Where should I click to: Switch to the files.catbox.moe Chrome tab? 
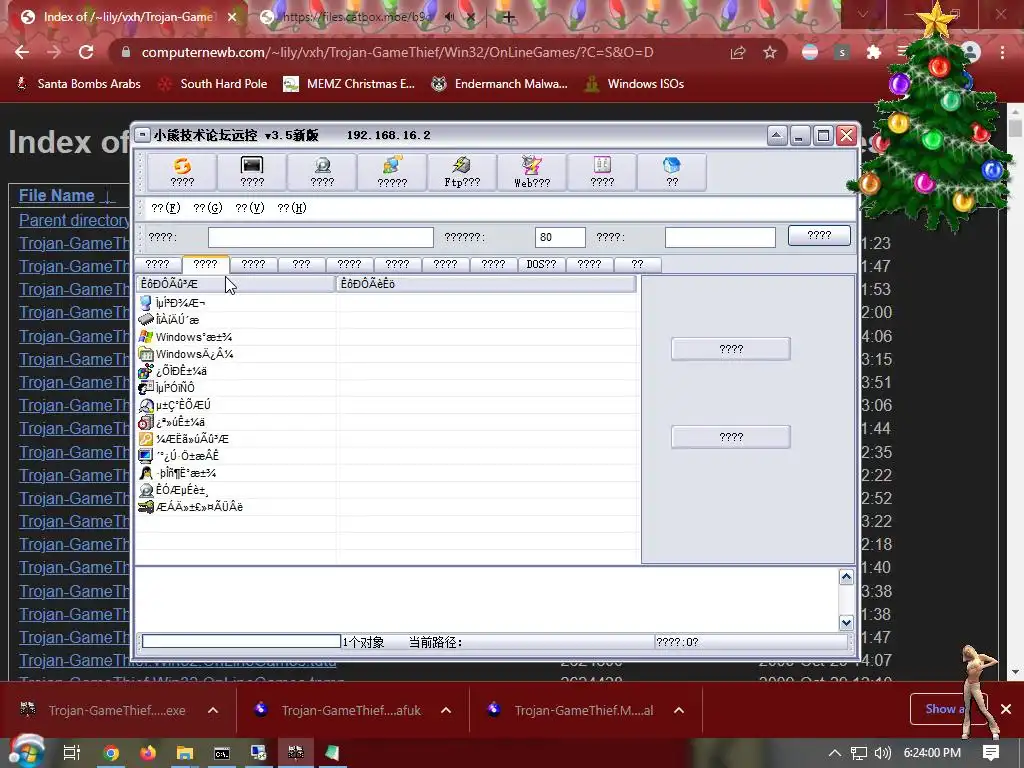pyautogui.click(x=356, y=17)
